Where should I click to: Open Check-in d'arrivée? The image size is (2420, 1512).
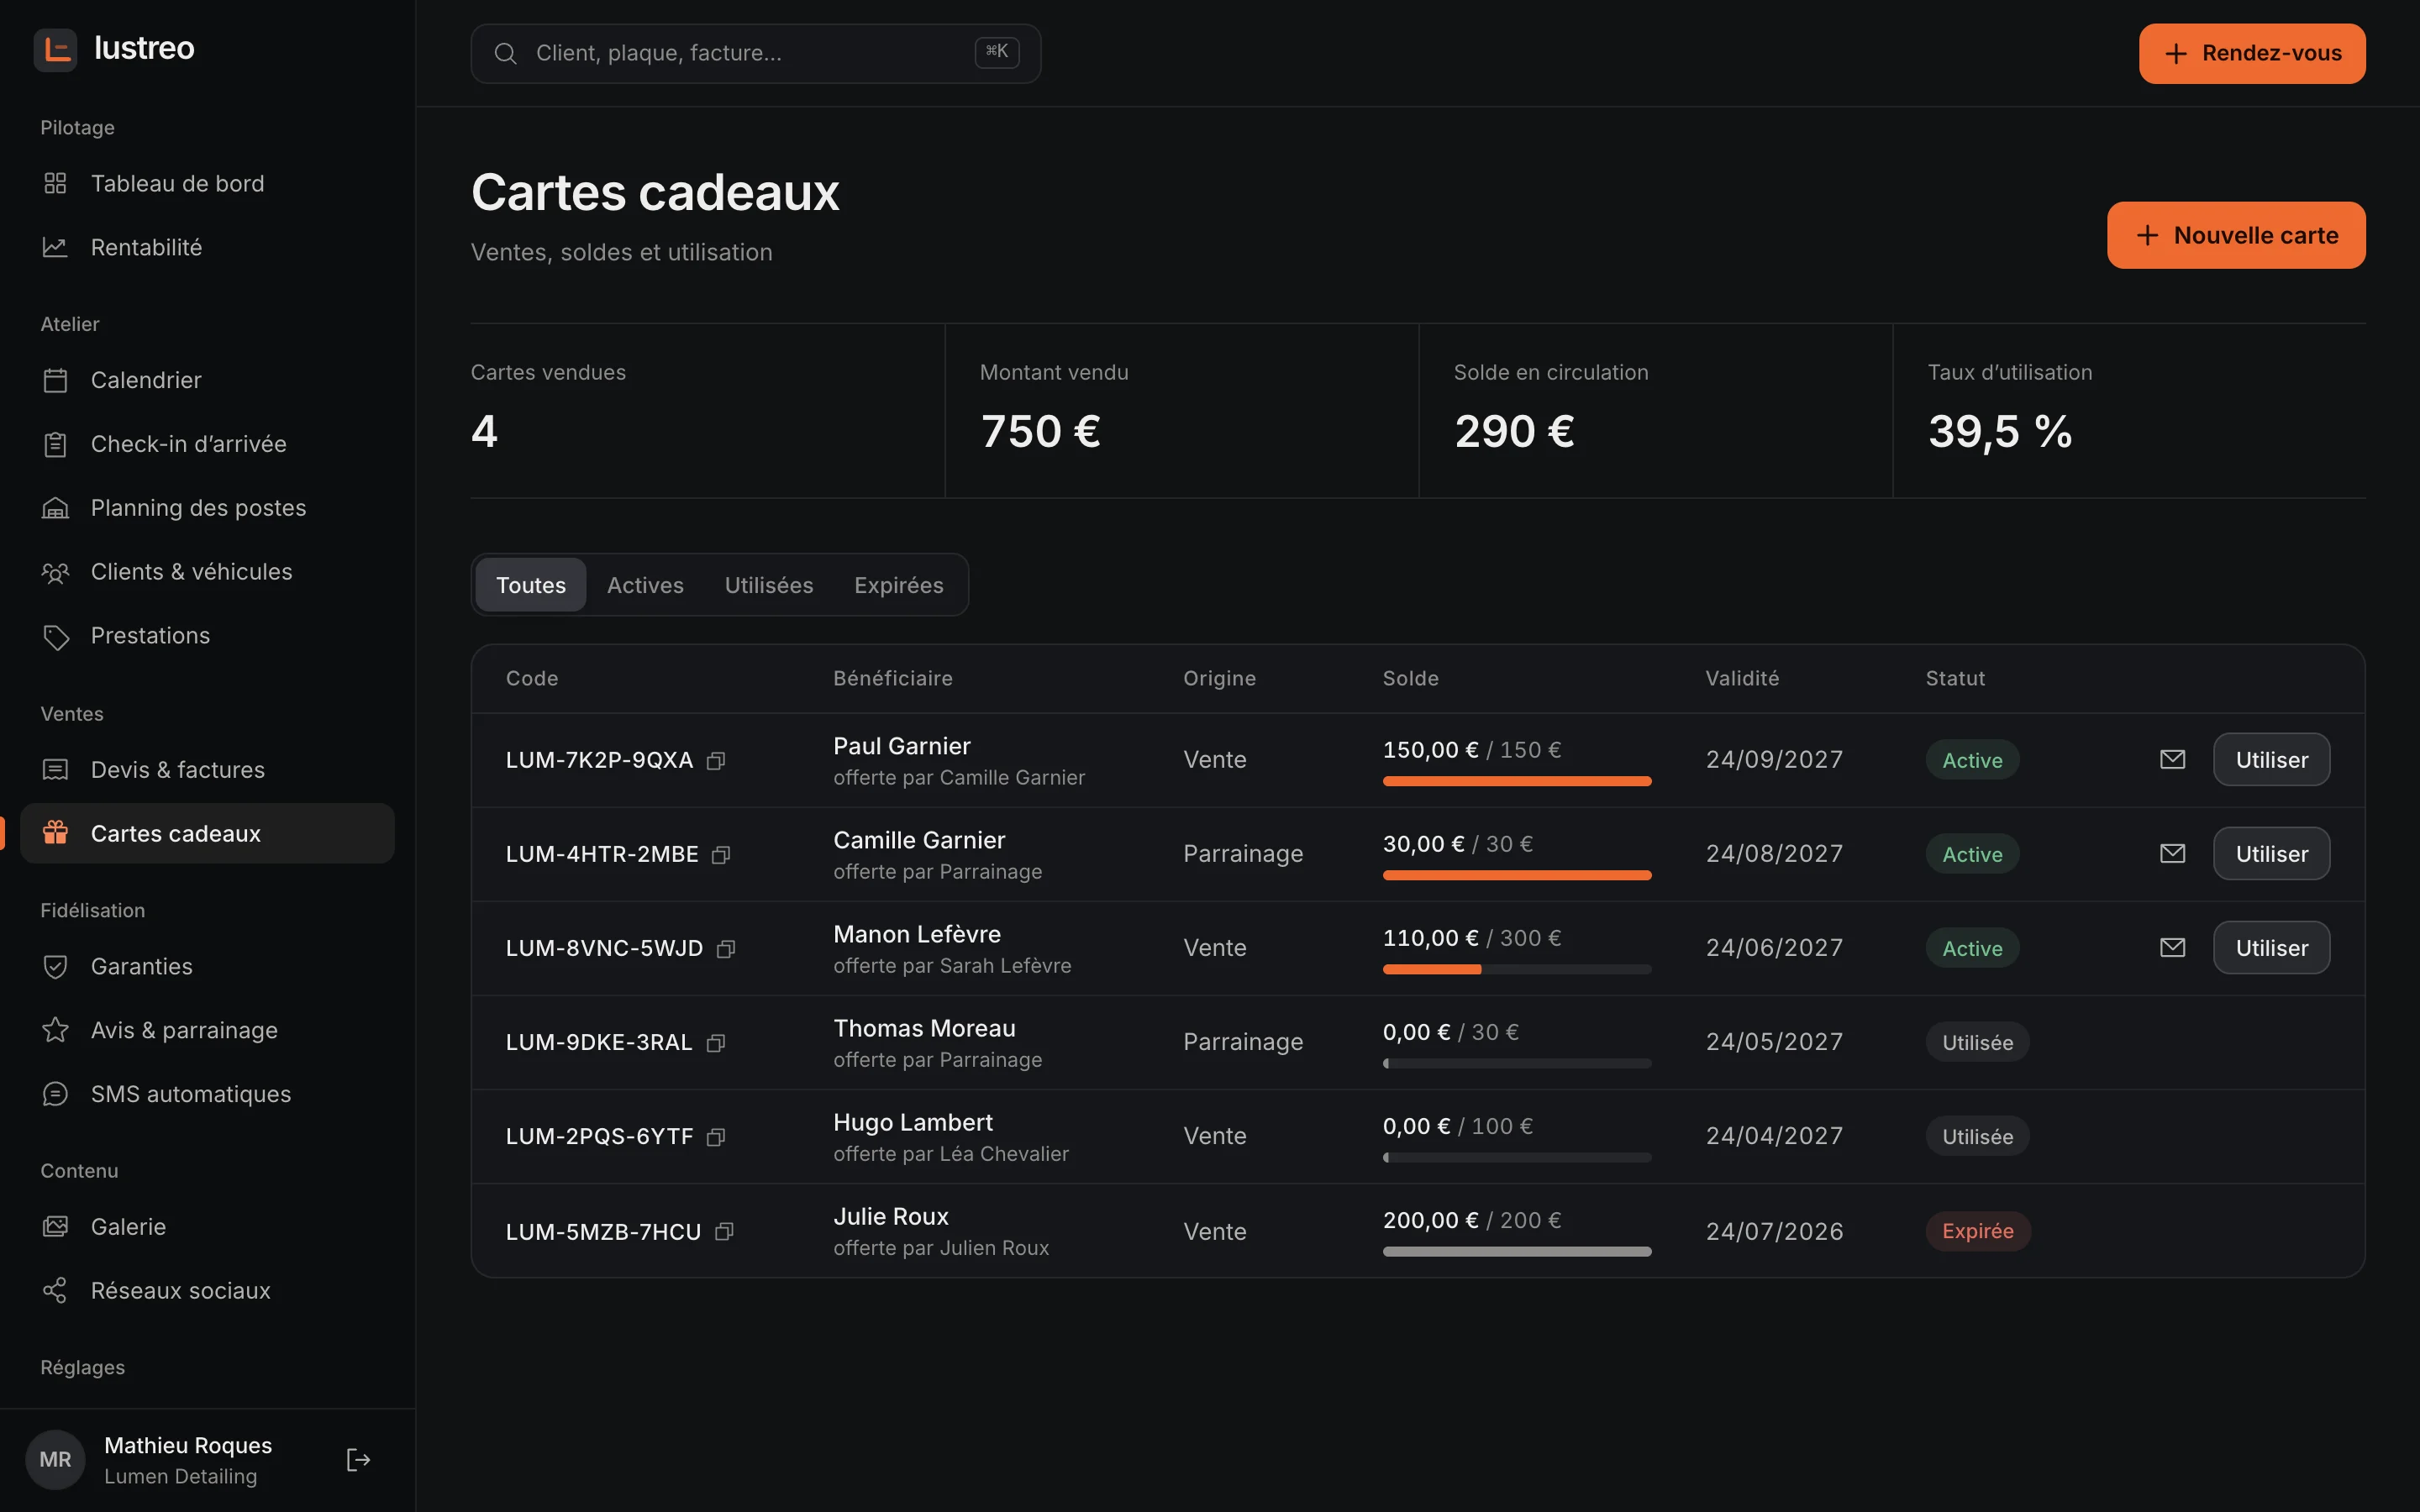207,445
